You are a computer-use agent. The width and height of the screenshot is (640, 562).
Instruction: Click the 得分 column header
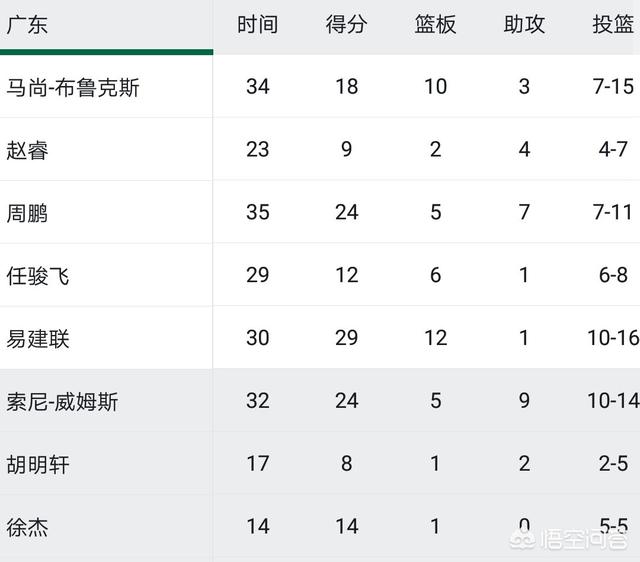point(347,24)
